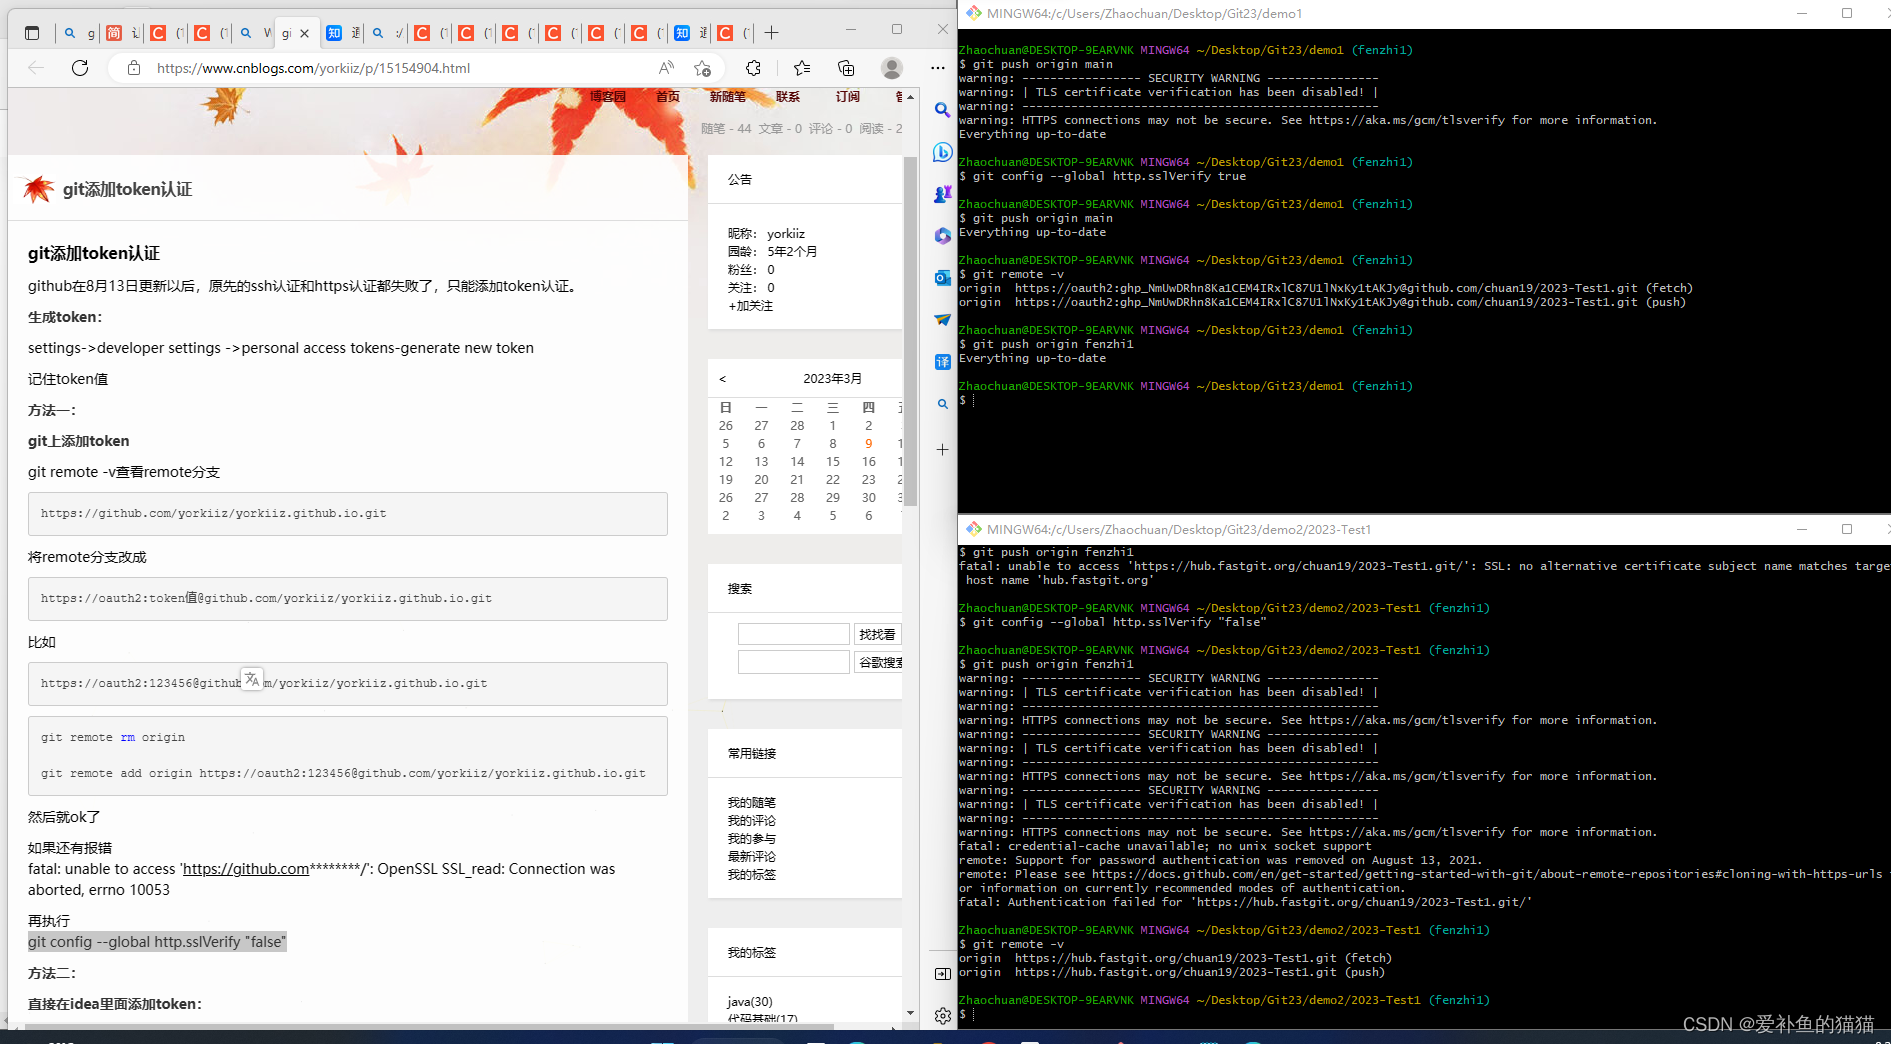Click the first blog search input
The image size is (1891, 1044).
pyautogui.click(x=793, y=634)
